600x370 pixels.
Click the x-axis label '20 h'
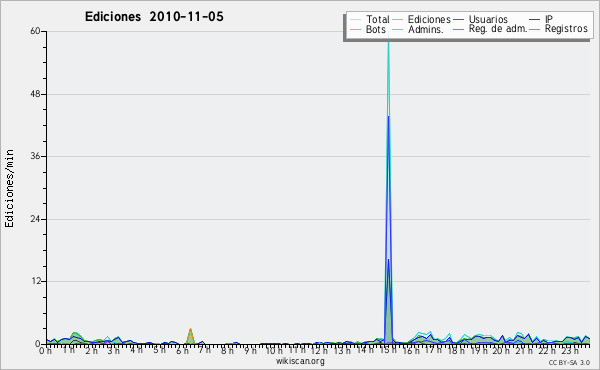click(502, 350)
